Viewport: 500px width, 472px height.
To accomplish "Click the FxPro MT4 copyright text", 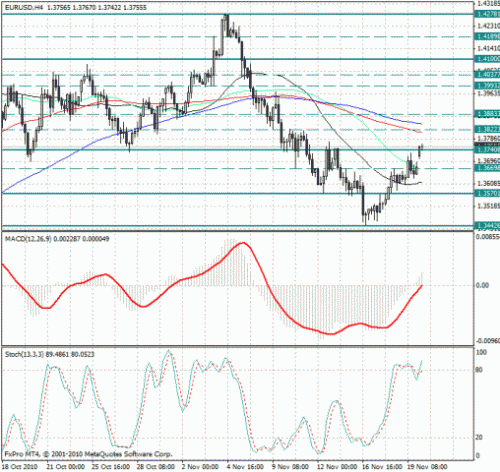I will (88, 454).
